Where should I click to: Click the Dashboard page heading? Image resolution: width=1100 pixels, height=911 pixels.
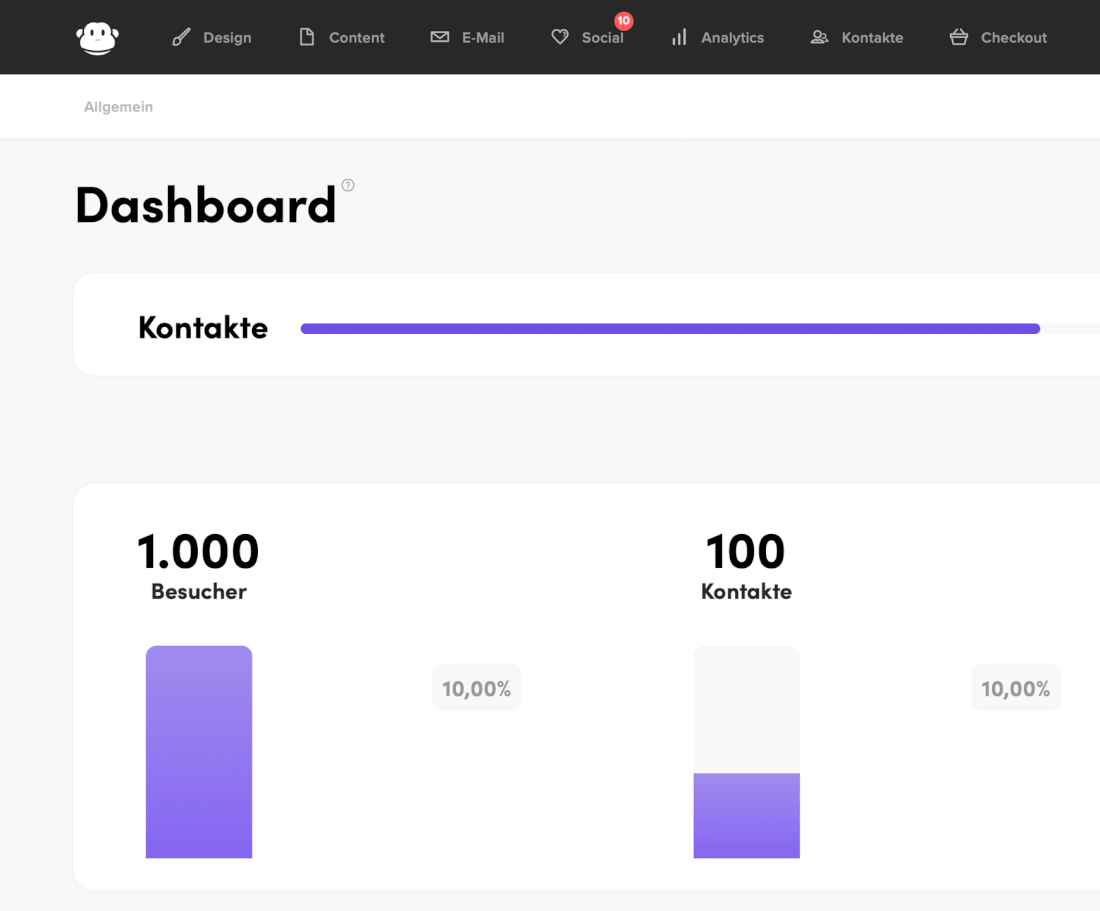(x=206, y=205)
